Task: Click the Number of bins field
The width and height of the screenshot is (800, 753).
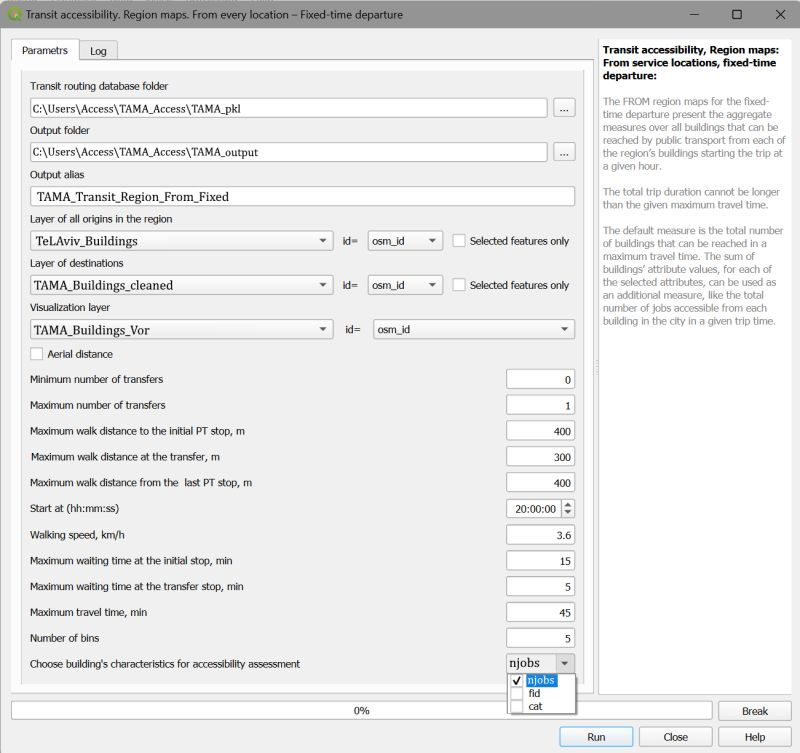Action: 540,638
